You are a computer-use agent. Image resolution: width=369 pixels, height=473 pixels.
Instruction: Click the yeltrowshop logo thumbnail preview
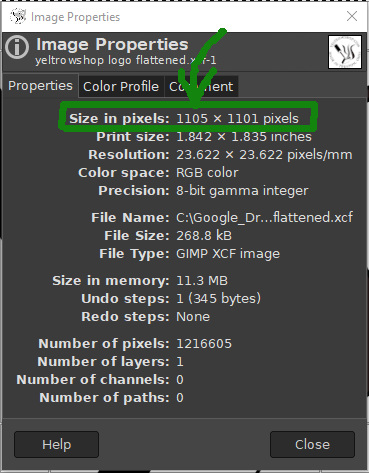[345, 52]
